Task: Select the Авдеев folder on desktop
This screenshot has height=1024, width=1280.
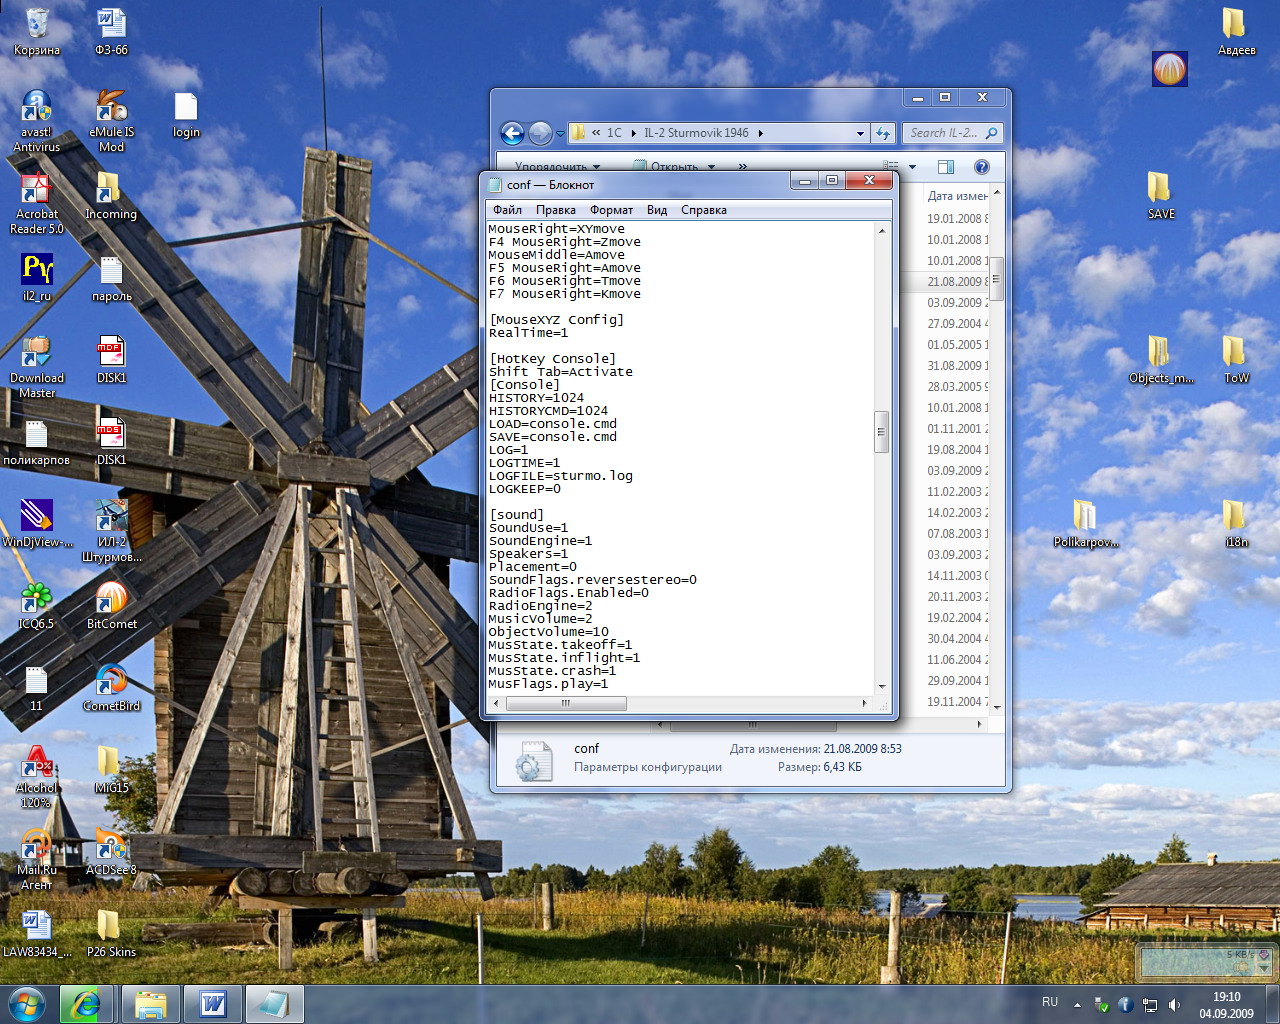Action: coord(1236,32)
